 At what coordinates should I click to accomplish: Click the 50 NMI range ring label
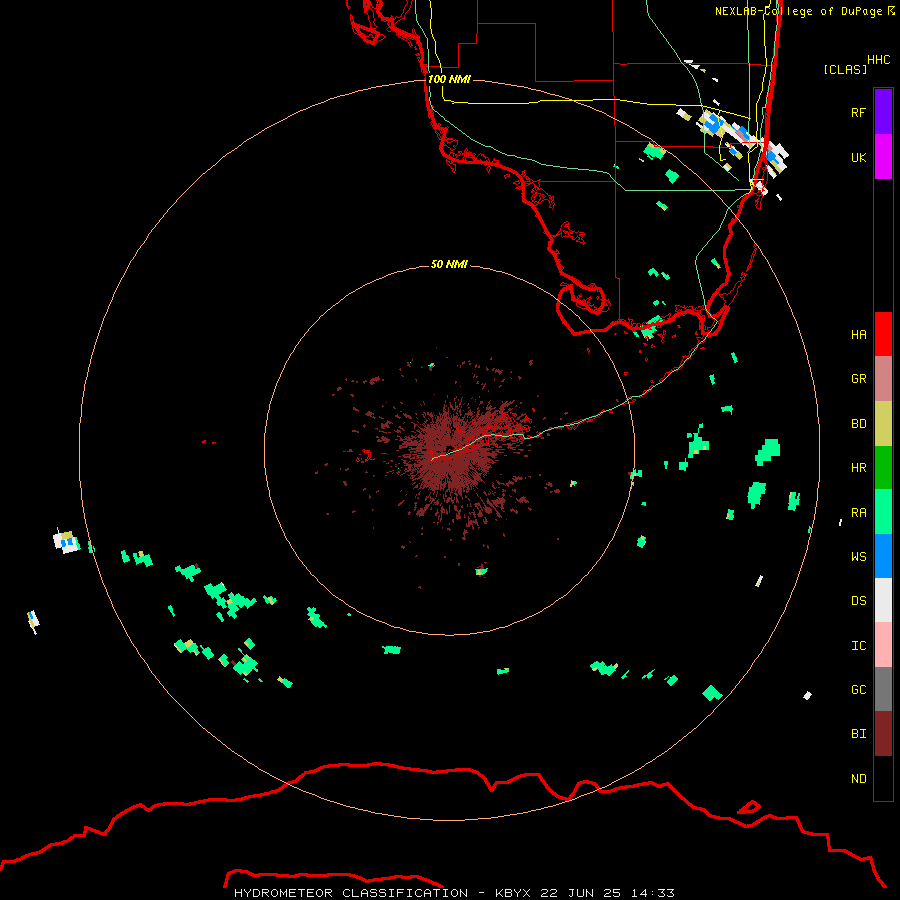pyautogui.click(x=449, y=264)
